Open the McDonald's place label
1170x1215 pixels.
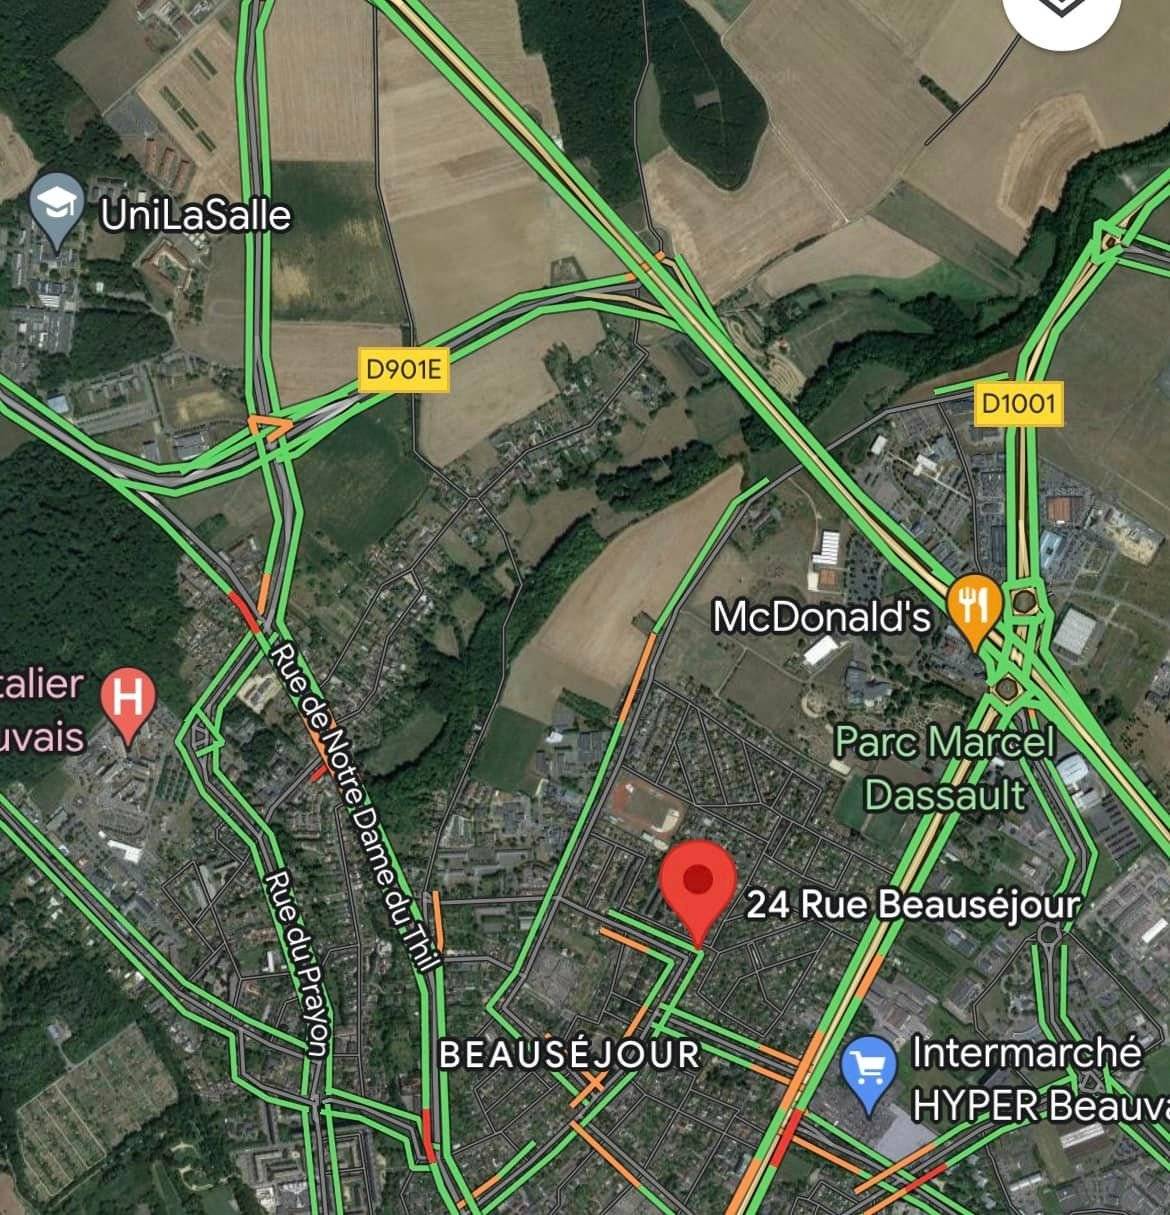pos(821,617)
